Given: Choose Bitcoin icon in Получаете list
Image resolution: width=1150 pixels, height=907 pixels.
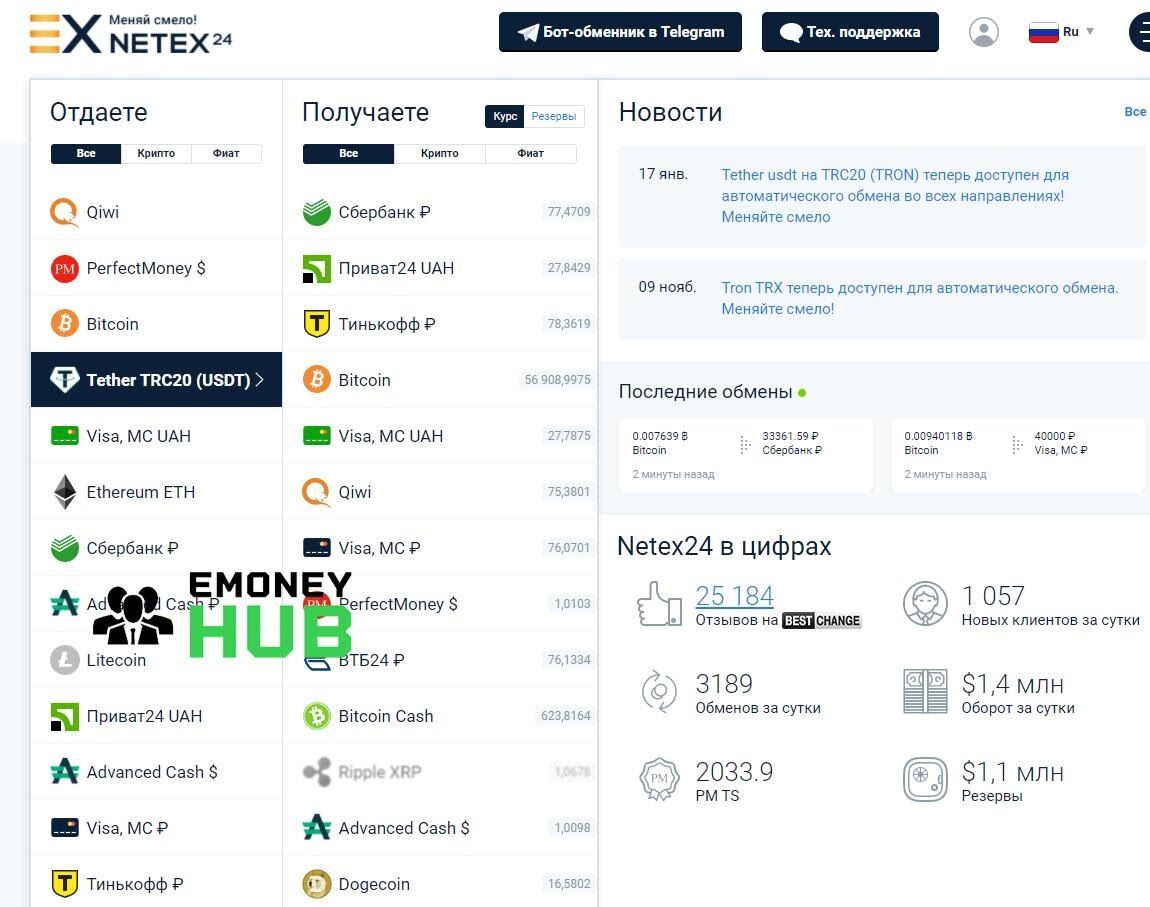Looking at the screenshot, I should (317, 380).
